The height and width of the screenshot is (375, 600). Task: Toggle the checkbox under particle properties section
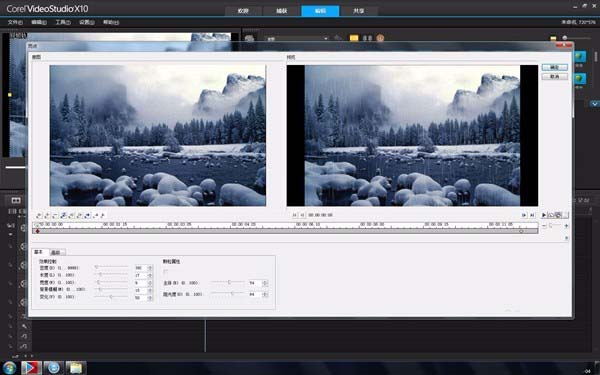tap(165, 272)
